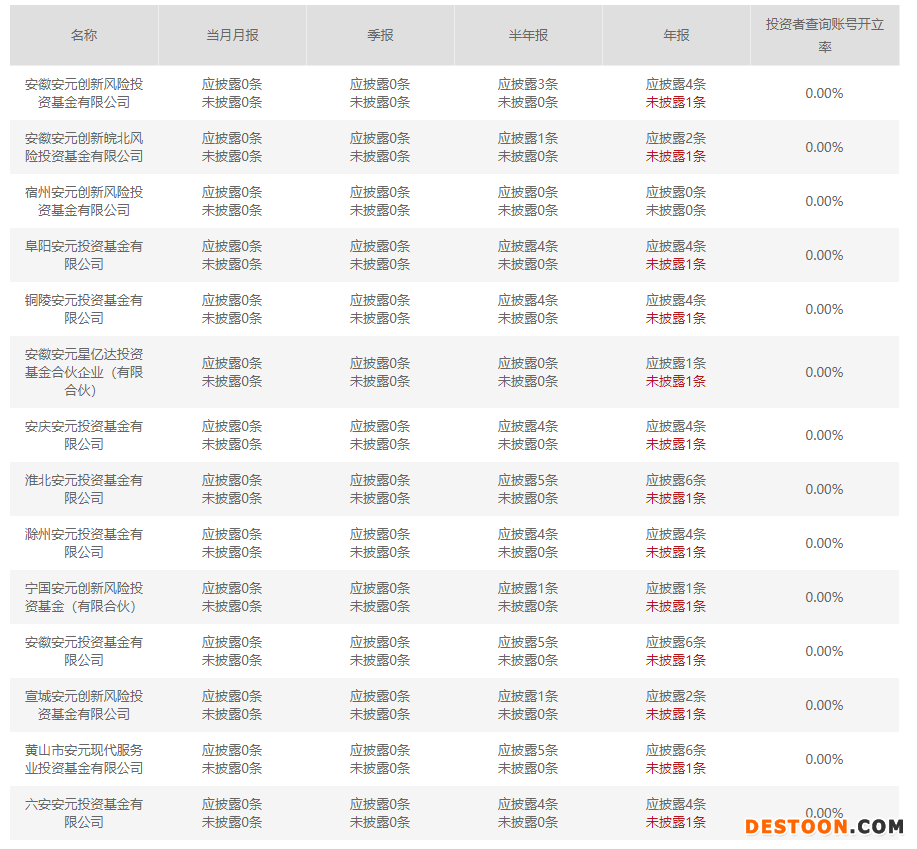The width and height of the screenshot is (917, 849).
Task: Open 宿州安元创新风险投资基金有限公司 entry
Action: point(84,201)
